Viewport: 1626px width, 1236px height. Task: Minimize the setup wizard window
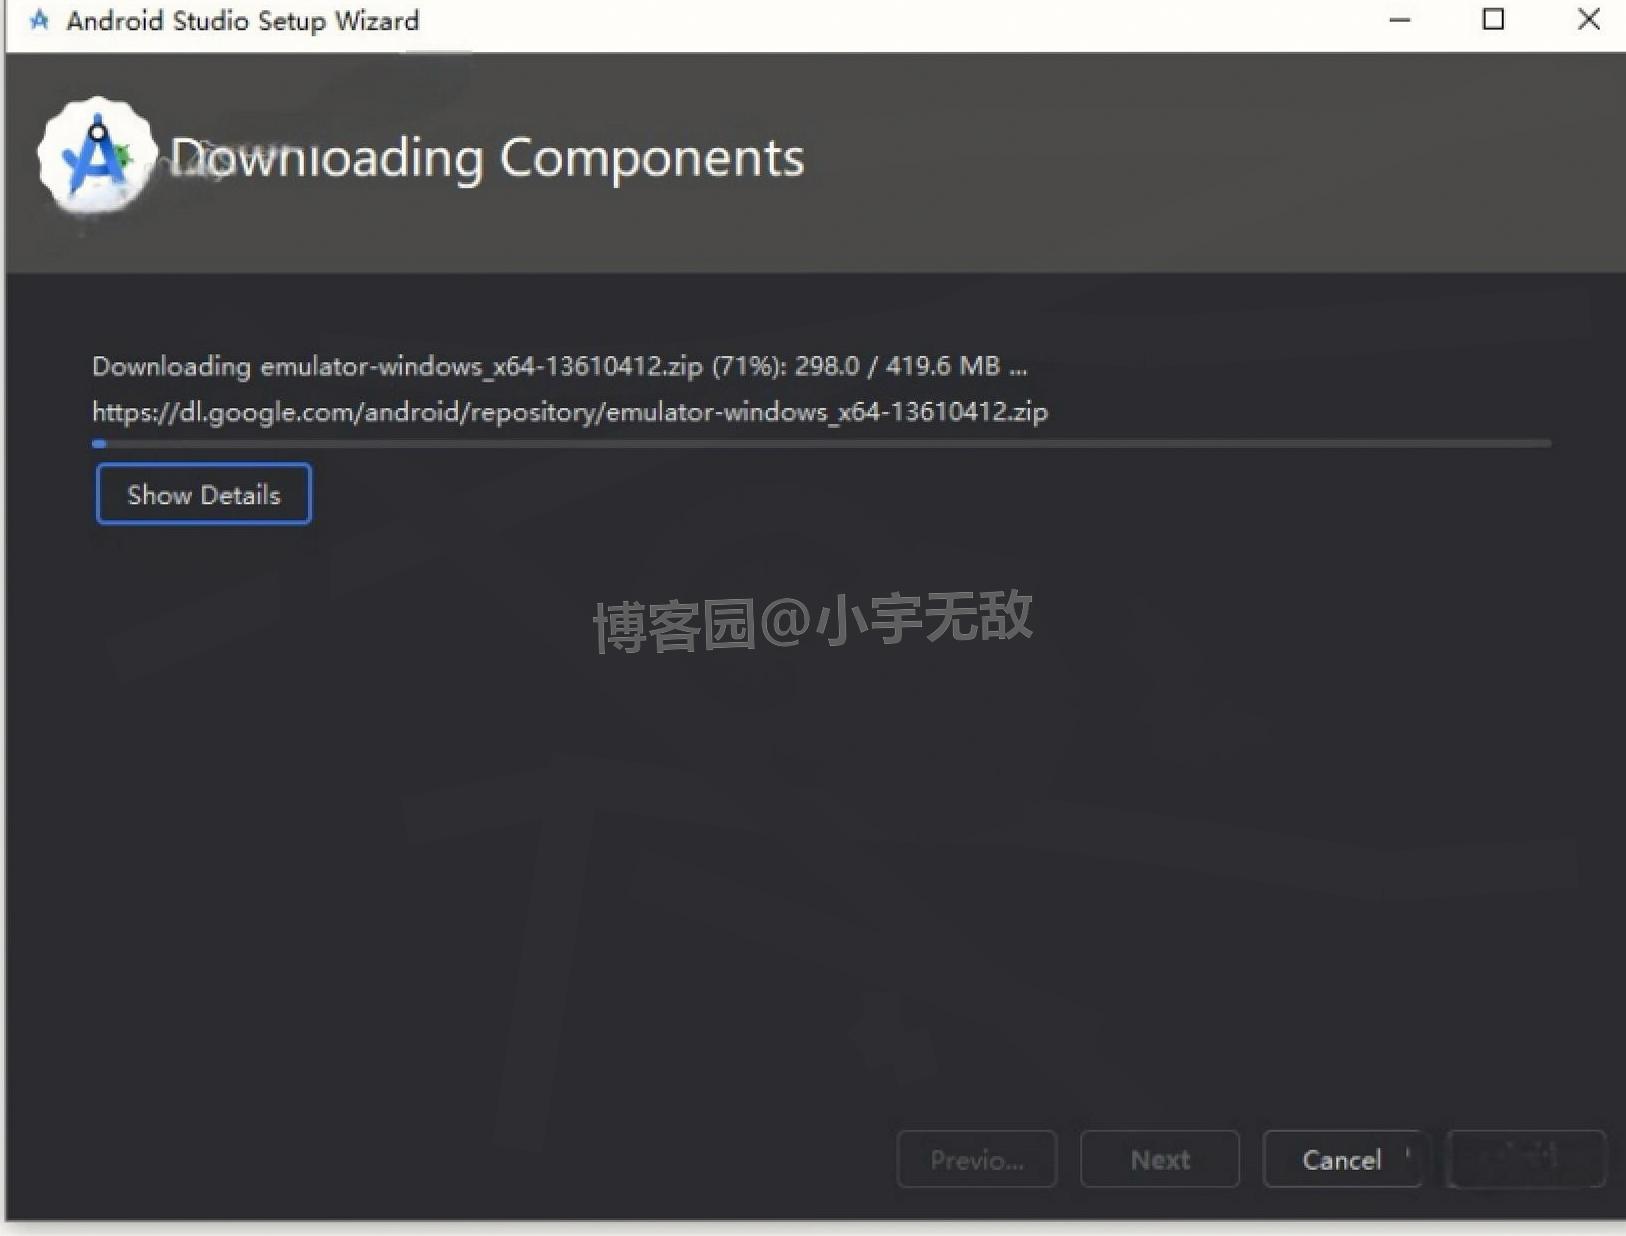(1400, 19)
